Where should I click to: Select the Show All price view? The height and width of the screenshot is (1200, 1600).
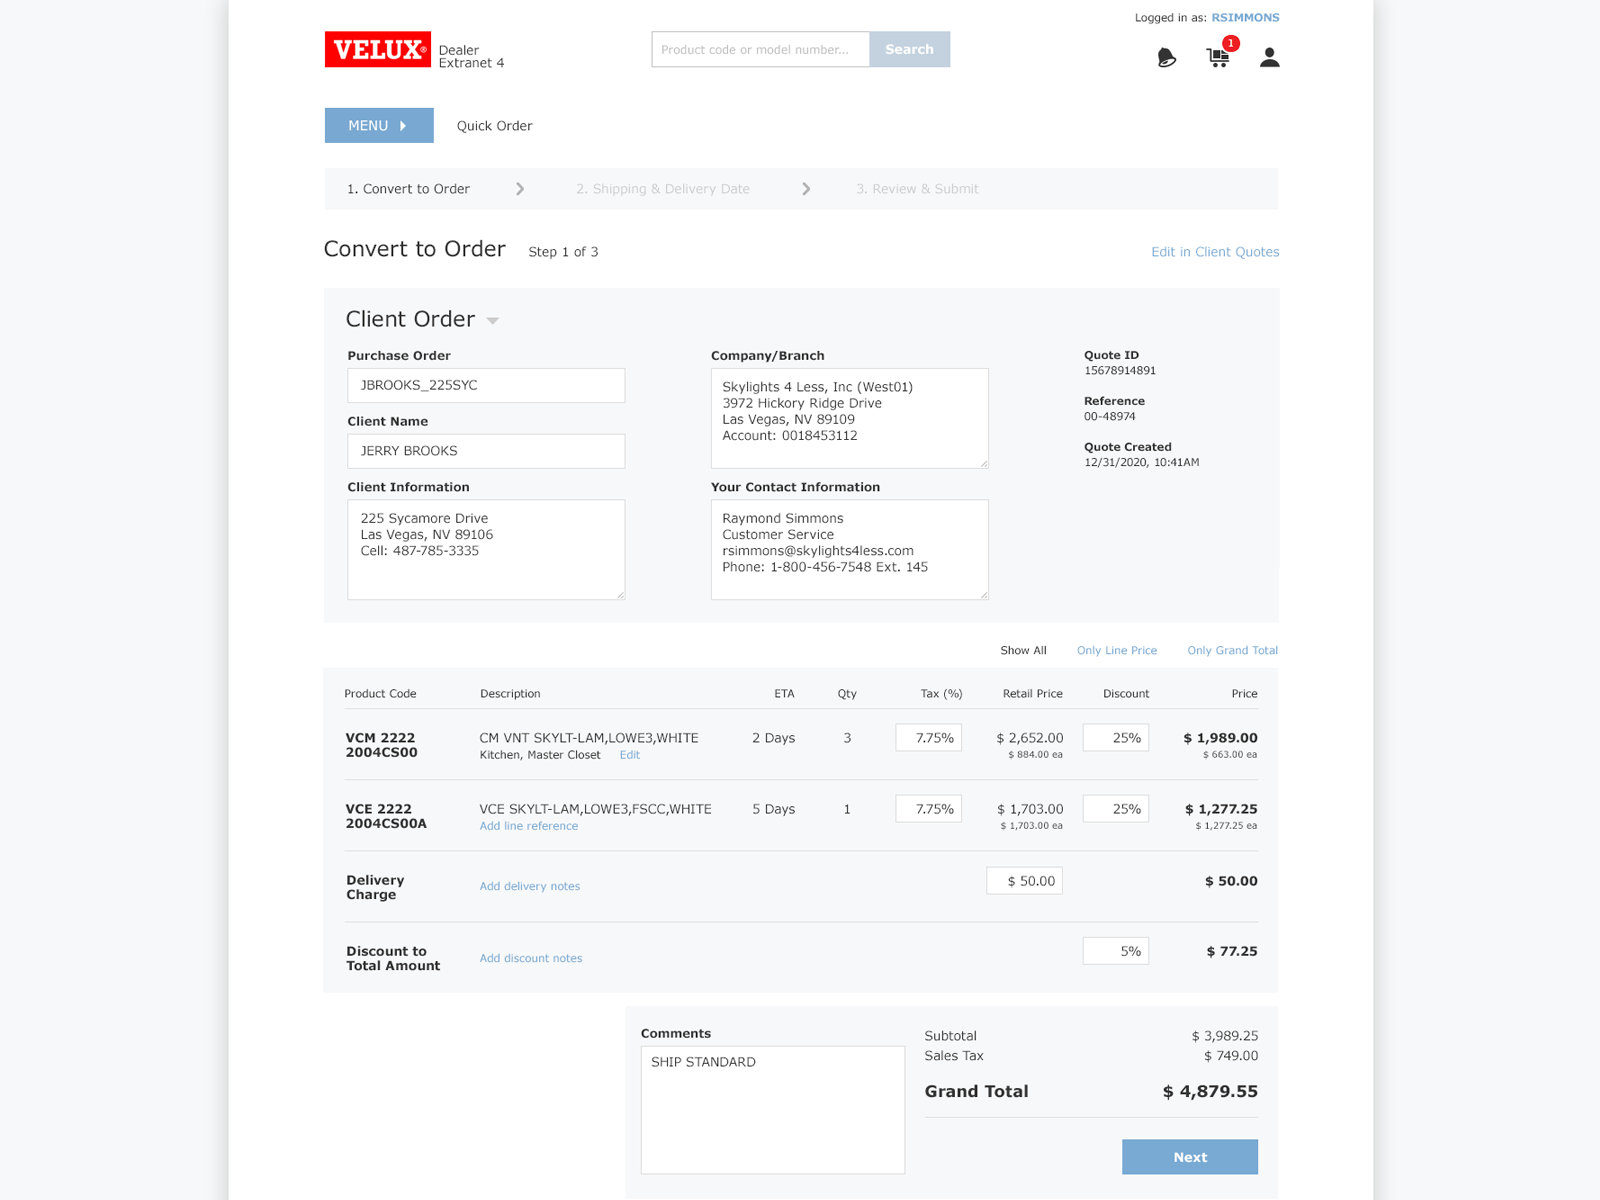(1023, 651)
